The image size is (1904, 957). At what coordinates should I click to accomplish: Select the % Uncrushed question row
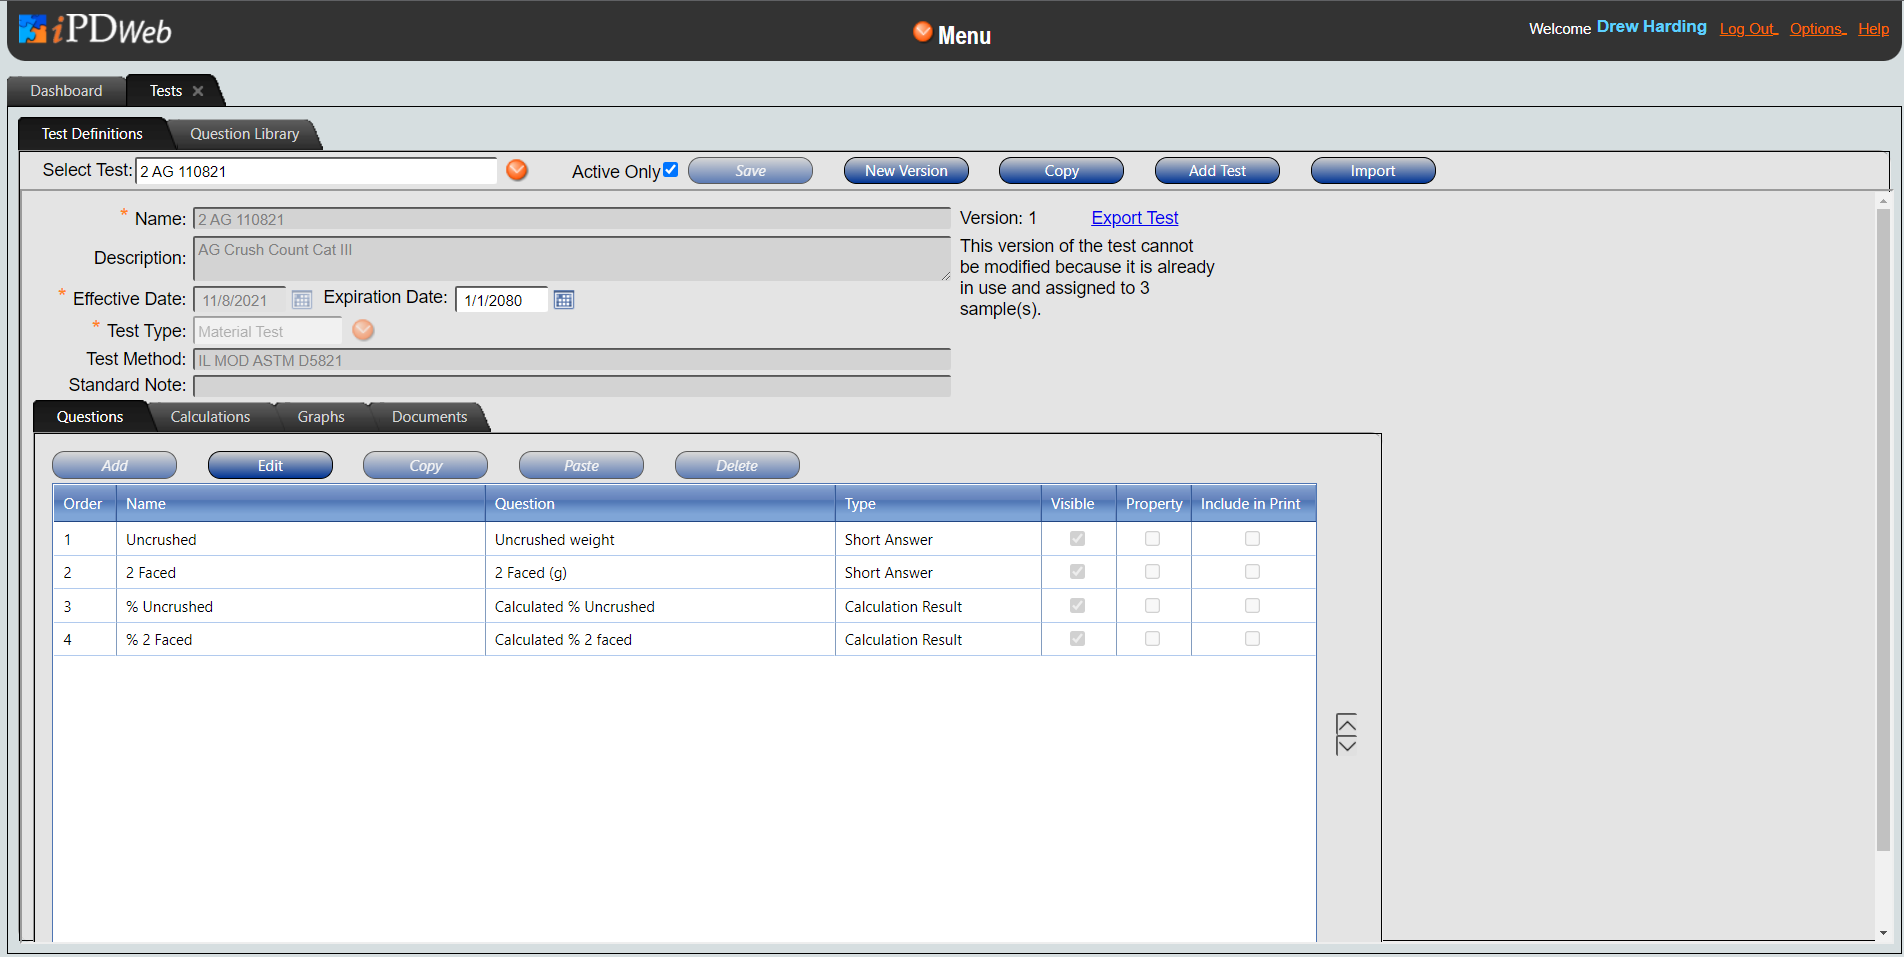[300, 606]
